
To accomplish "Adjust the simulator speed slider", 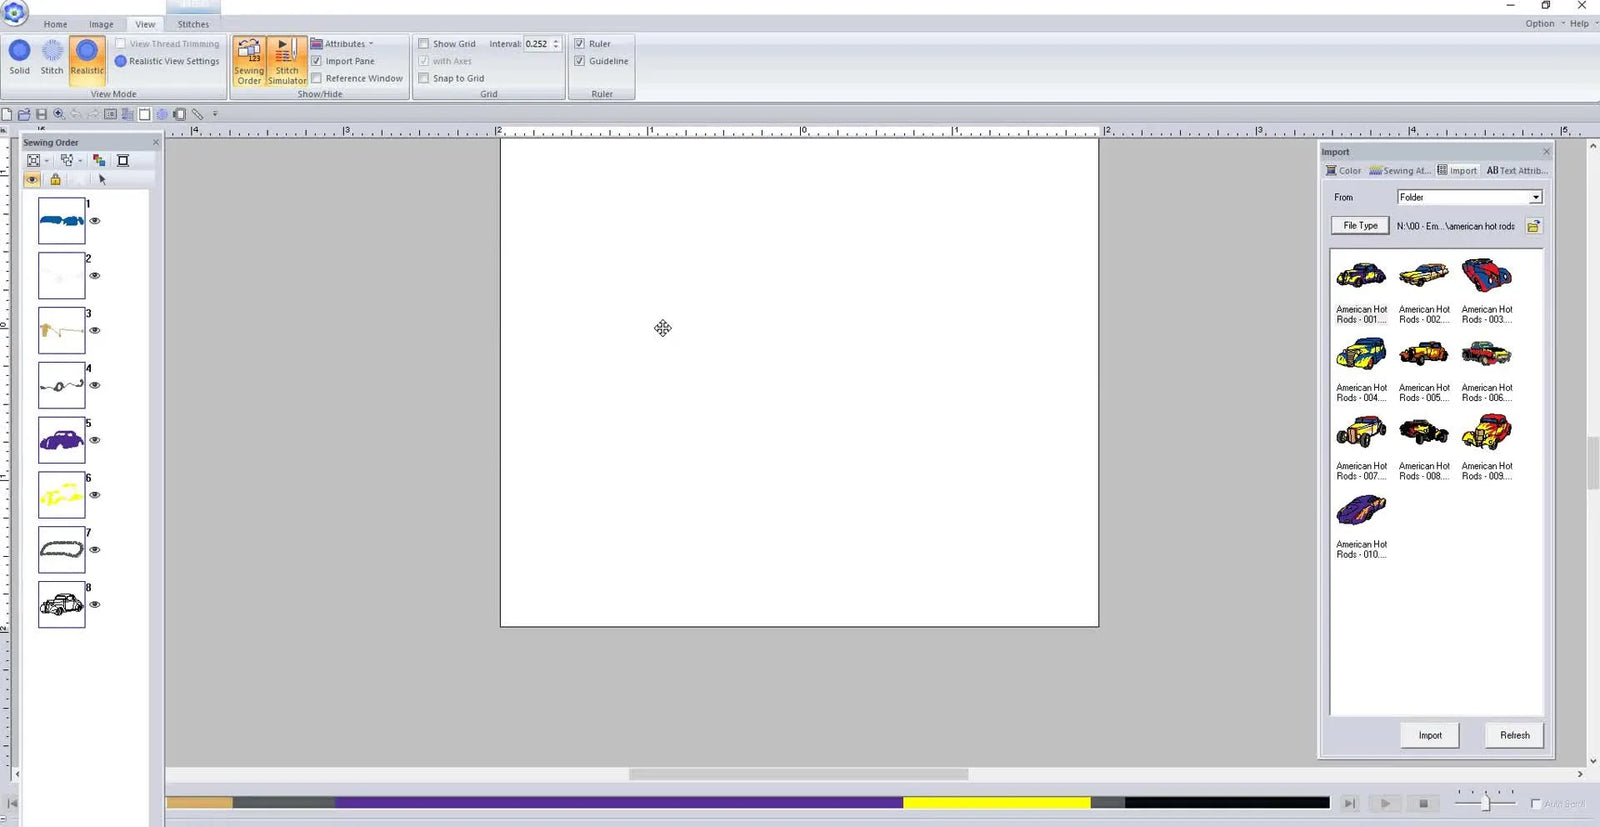I will 1485,803.
